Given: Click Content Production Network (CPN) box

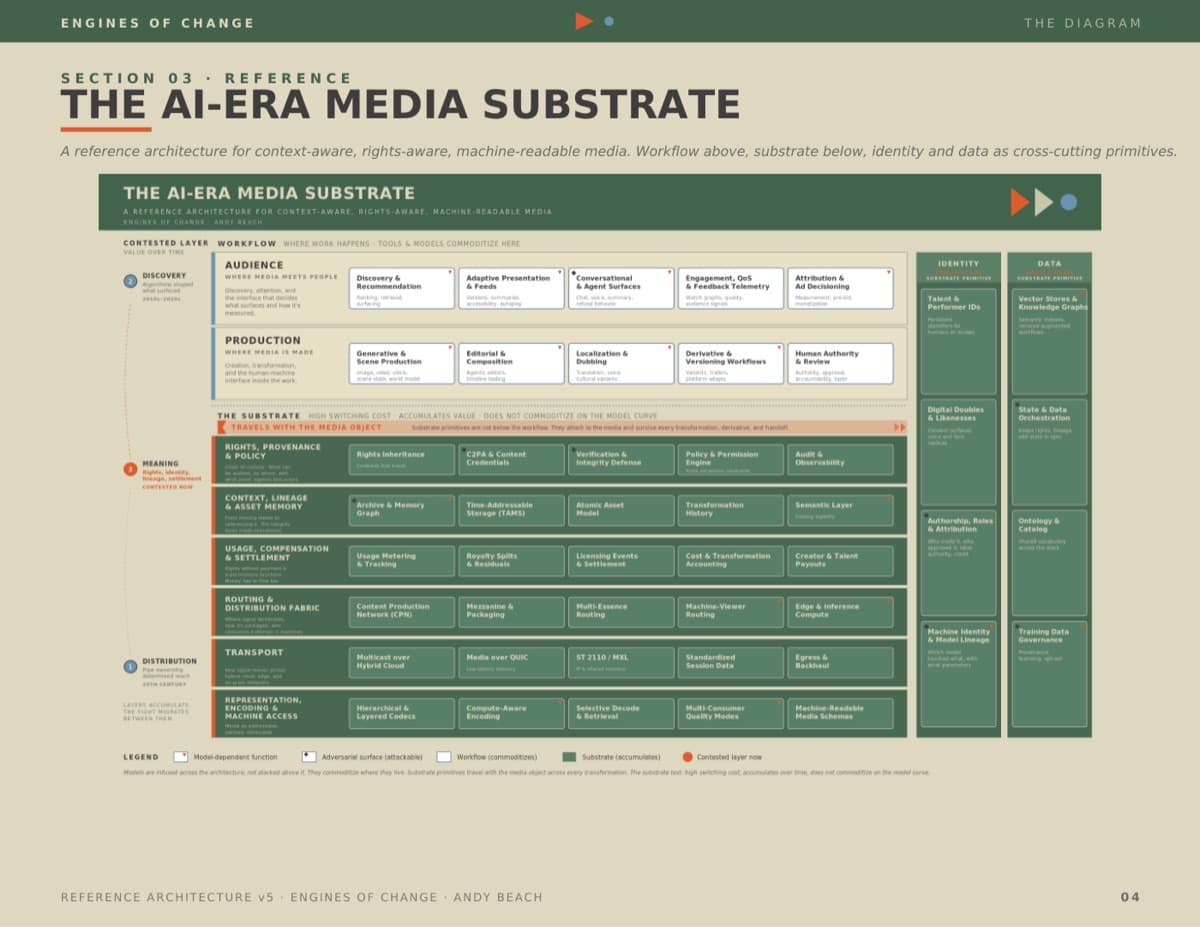Looking at the screenshot, I should point(402,612).
